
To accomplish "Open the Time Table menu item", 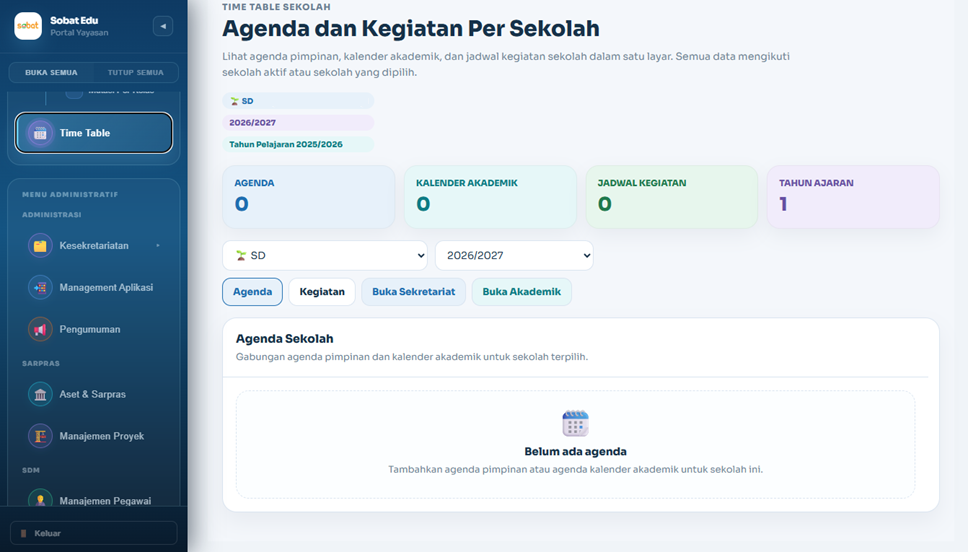I will 94,133.
